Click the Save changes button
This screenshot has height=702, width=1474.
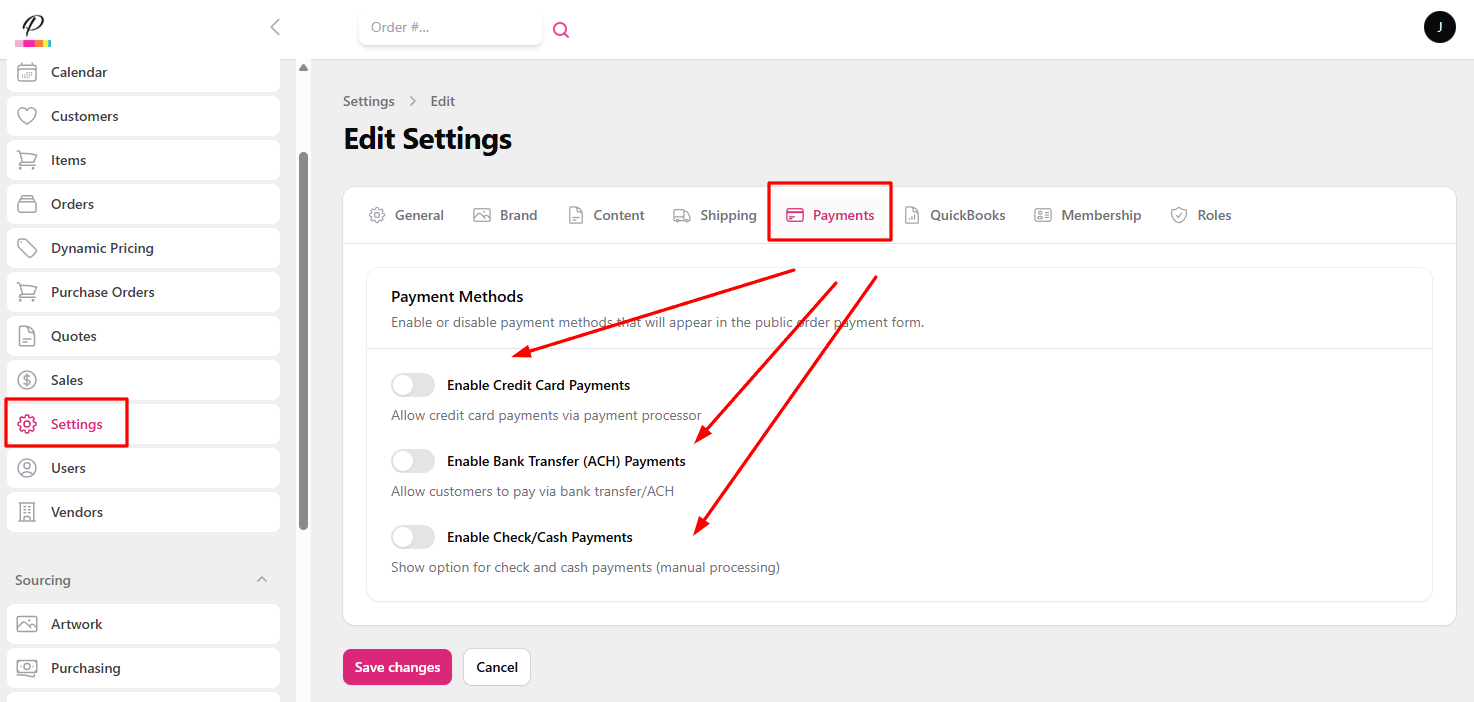(x=397, y=666)
